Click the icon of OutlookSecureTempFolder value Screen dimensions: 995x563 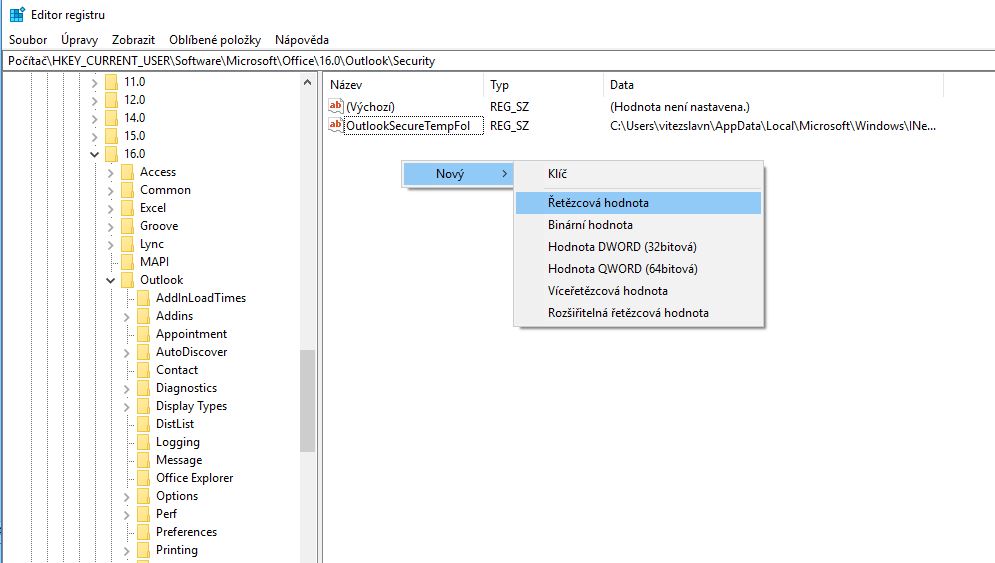click(336, 126)
